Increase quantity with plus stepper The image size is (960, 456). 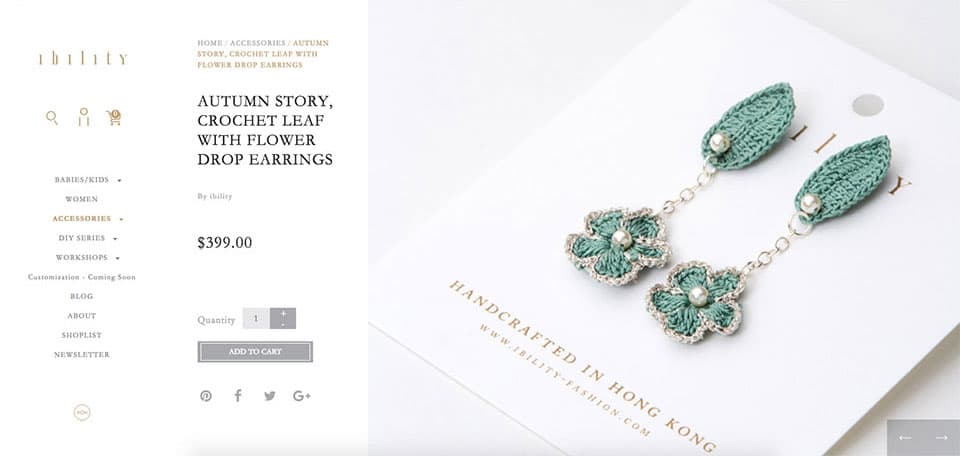[x=283, y=313]
